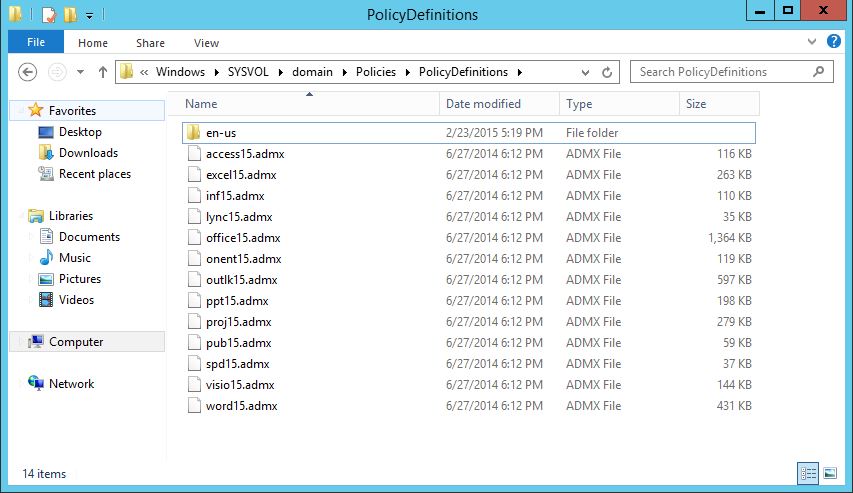
Task: Select word15.admx file icon
Action: (x=194, y=405)
